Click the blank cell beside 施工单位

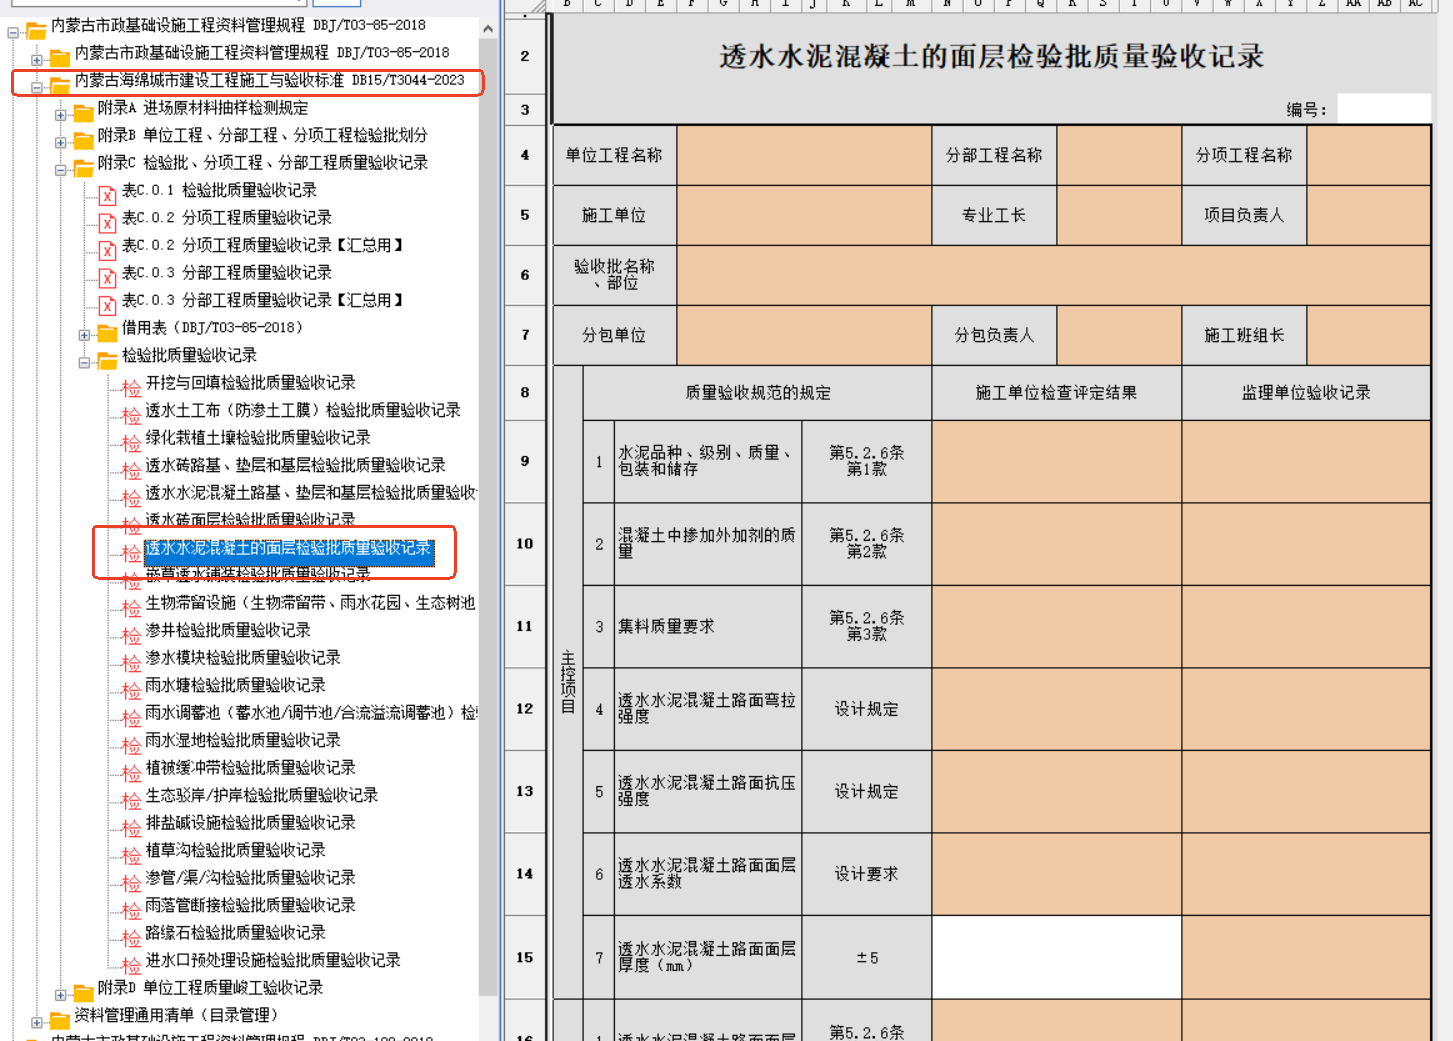(804, 215)
